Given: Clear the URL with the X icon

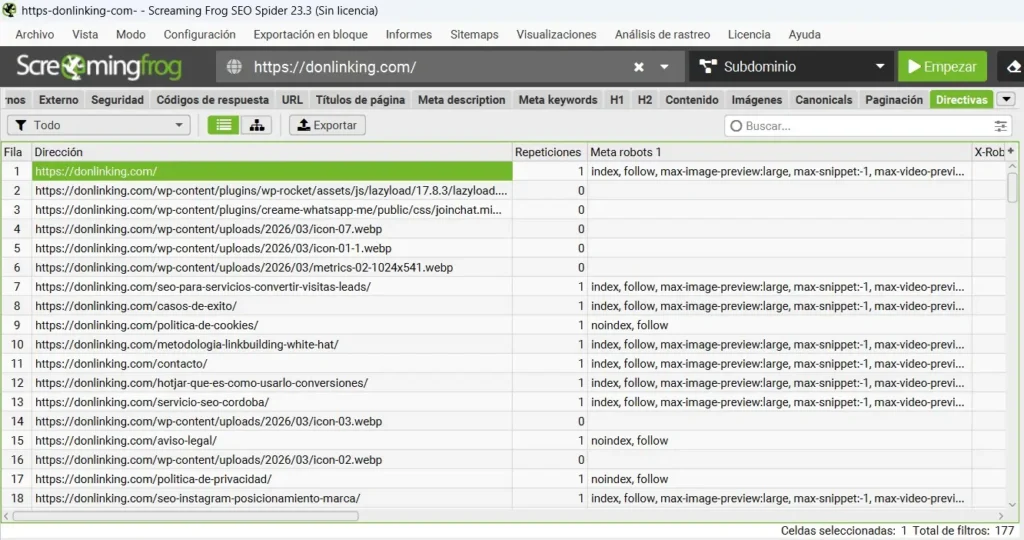Looking at the screenshot, I should click(x=639, y=67).
